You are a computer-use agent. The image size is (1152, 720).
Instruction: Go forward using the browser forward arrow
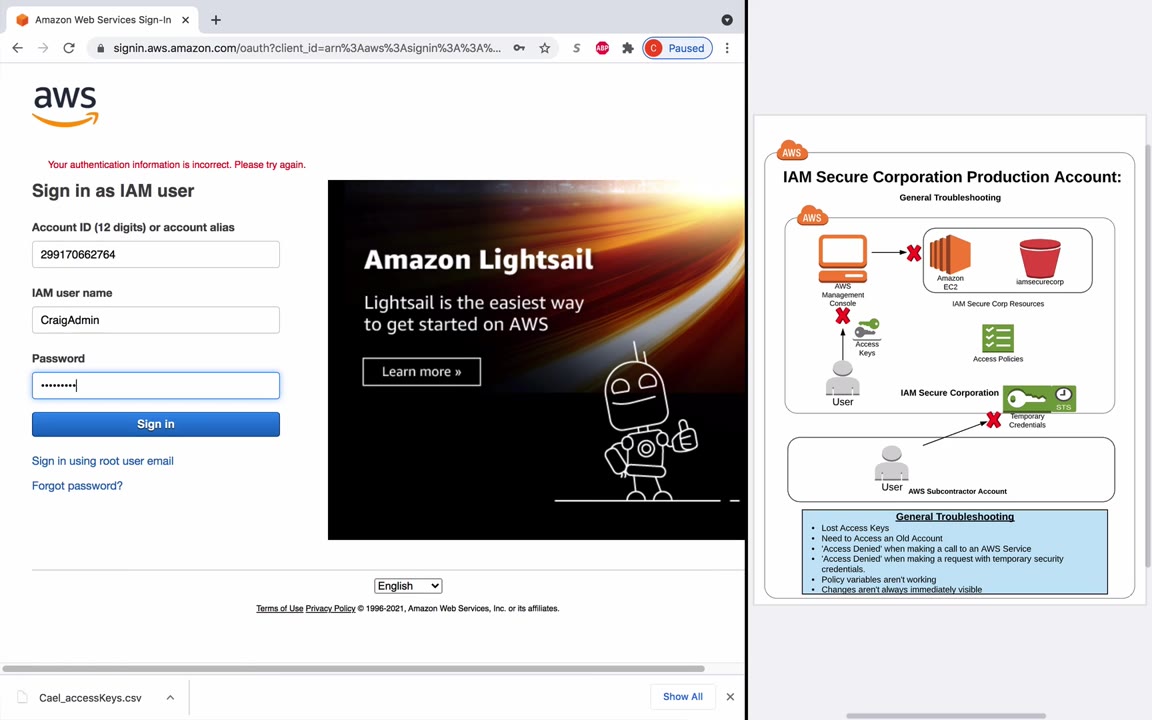pos(43,48)
